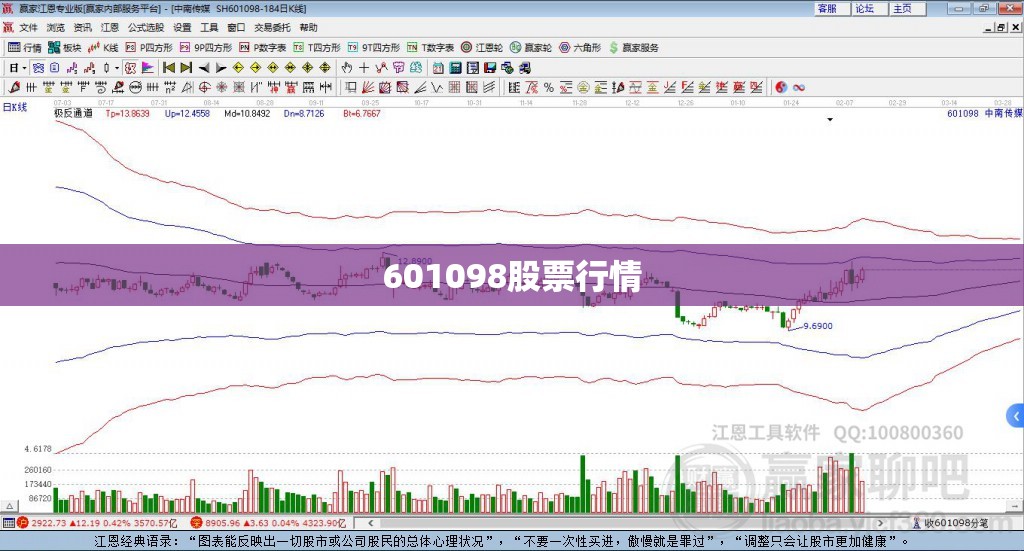The height and width of the screenshot is (551, 1024).
Task: Click the save floppy disk icon
Action: [490, 68]
